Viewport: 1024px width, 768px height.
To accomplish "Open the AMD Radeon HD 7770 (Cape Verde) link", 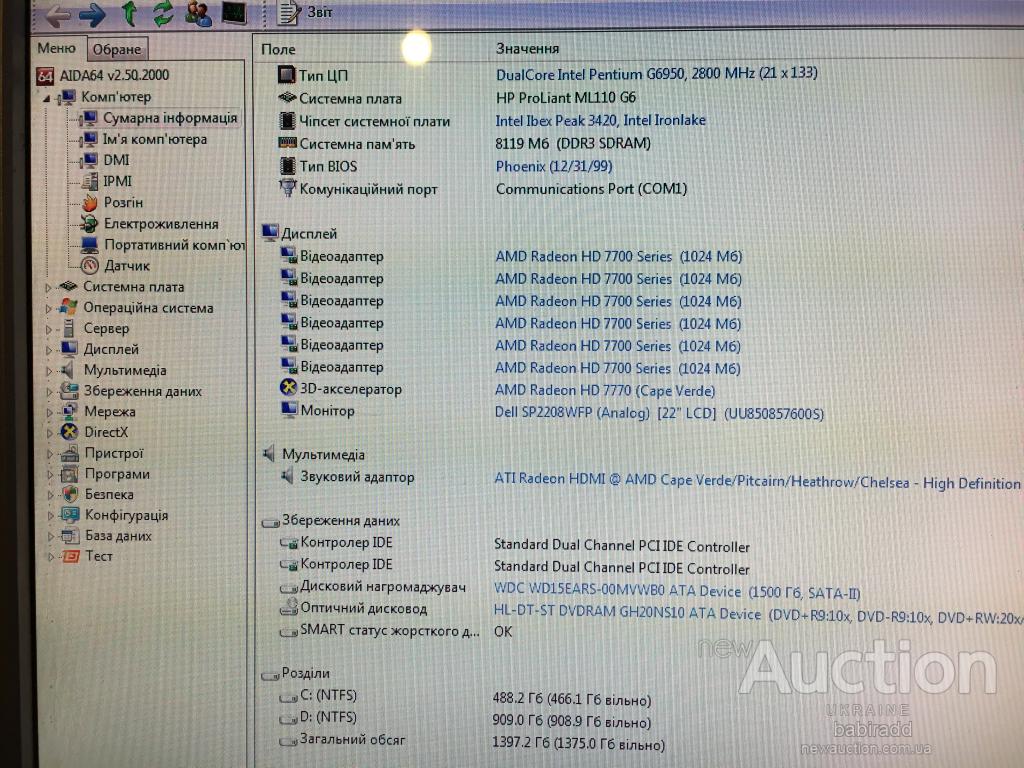I will pyautogui.click(x=605, y=391).
